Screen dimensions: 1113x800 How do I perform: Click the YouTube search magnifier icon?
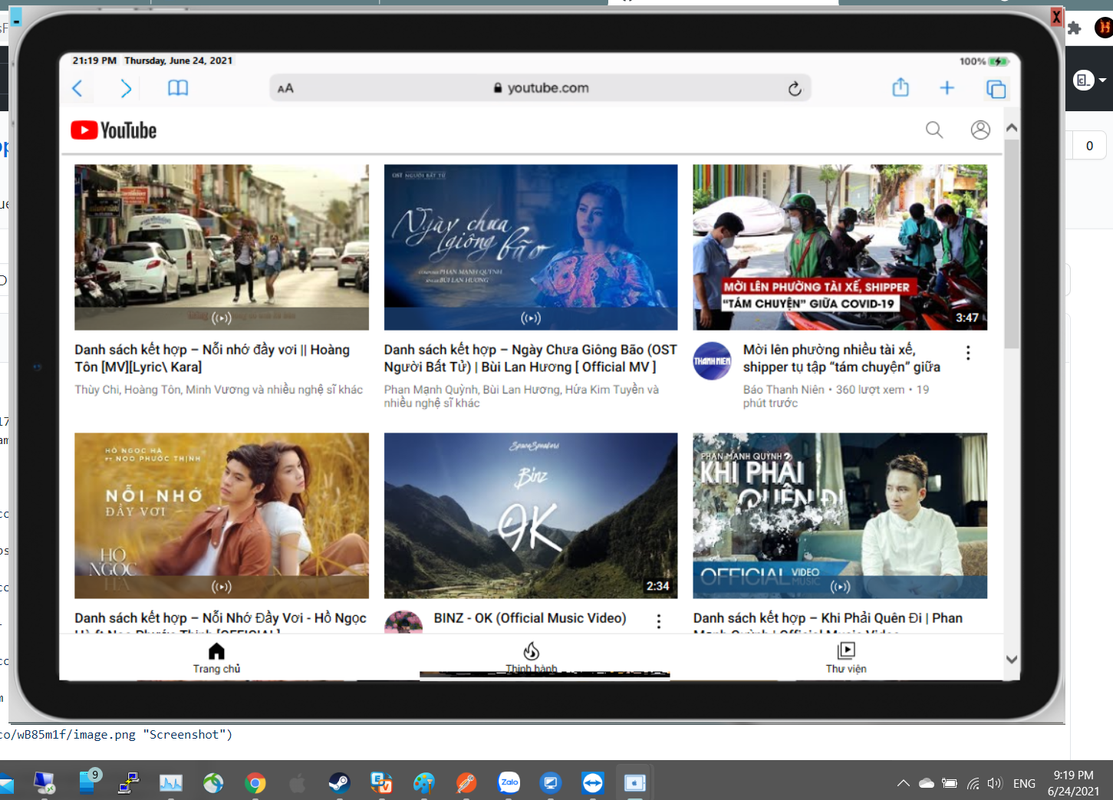pos(934,130)
